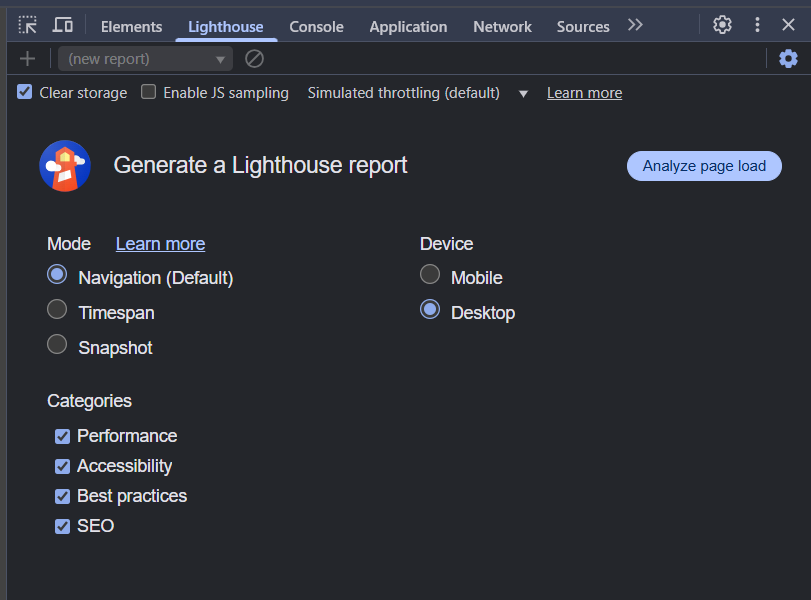Screen dimensions: 811x600
Task: Open Lighthouse settings blue gear icon
Action: tap(788, 59)
